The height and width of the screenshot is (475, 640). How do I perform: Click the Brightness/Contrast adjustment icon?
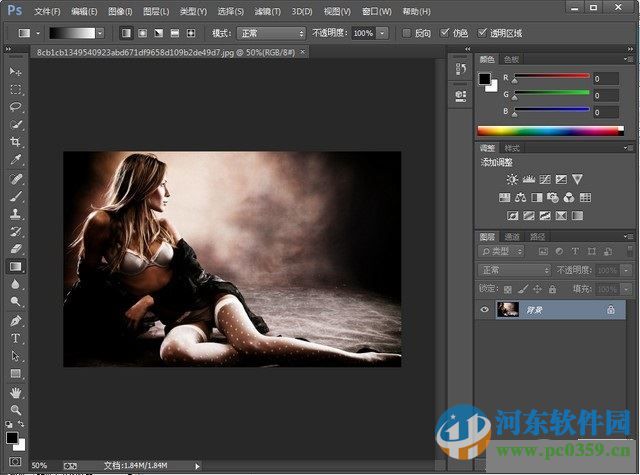tap(512, 179)
